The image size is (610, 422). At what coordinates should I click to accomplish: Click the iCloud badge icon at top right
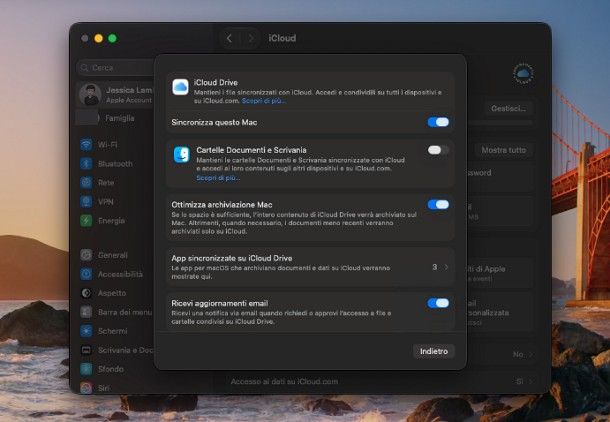click(523, 74)
